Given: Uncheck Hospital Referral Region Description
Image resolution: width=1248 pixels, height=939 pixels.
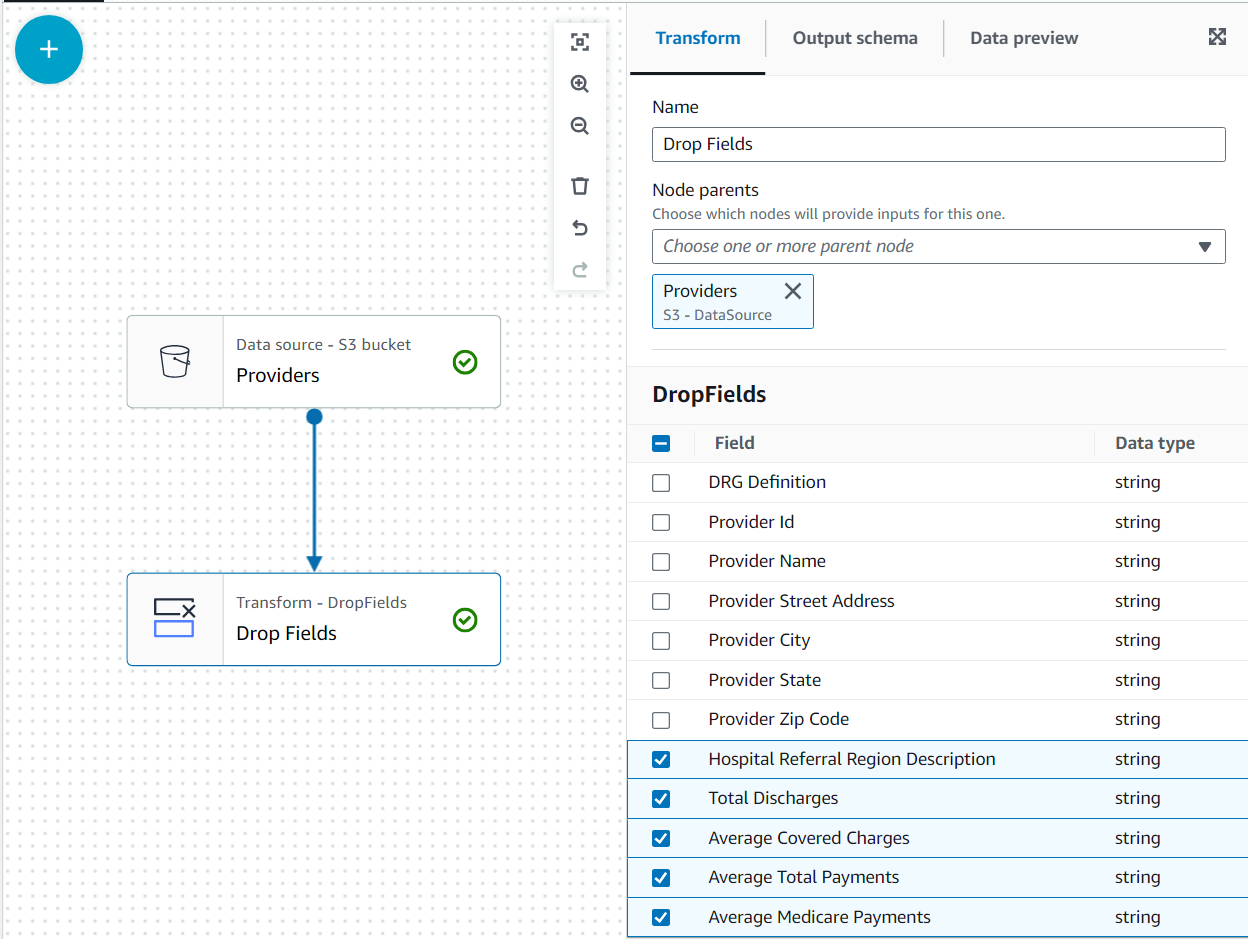Looking at the screenshot, I should tap(661, 759).
